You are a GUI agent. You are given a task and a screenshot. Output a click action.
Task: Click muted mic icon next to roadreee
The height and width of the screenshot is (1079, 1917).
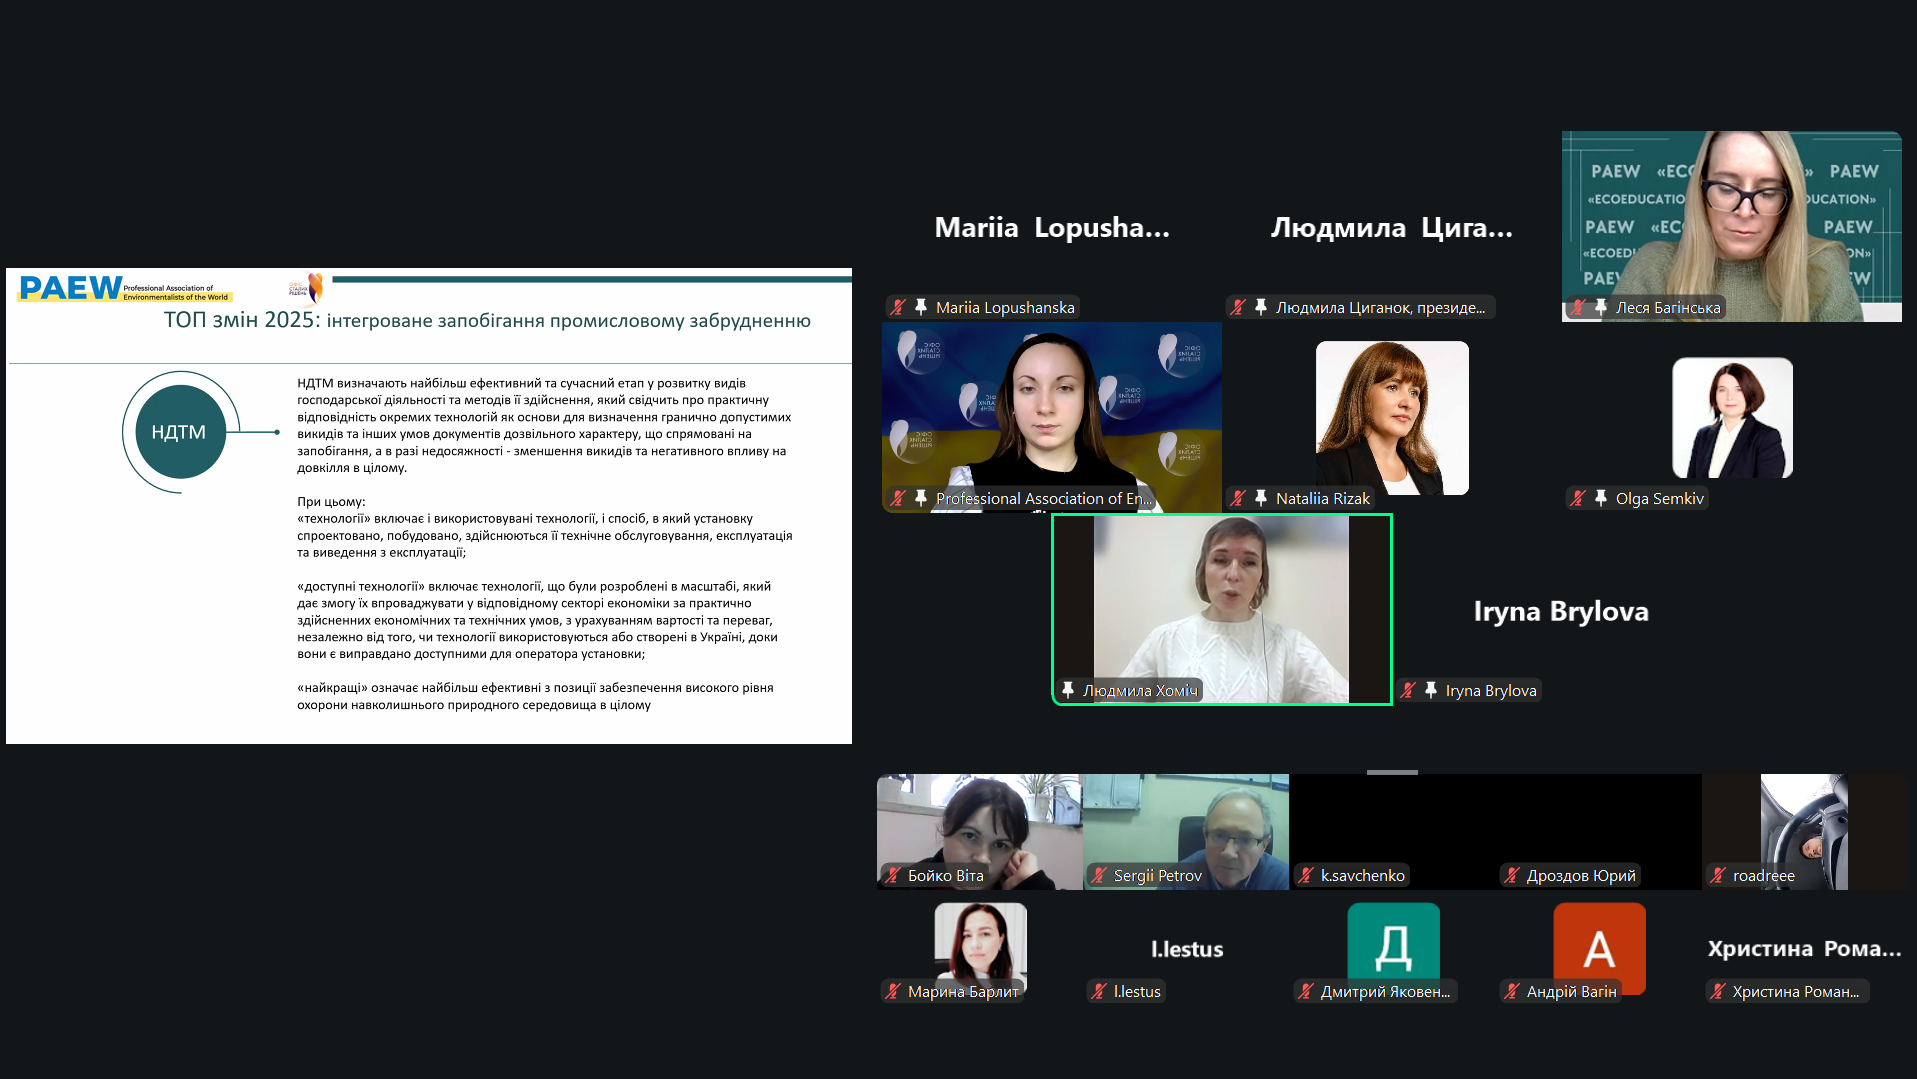point(1718,875)
